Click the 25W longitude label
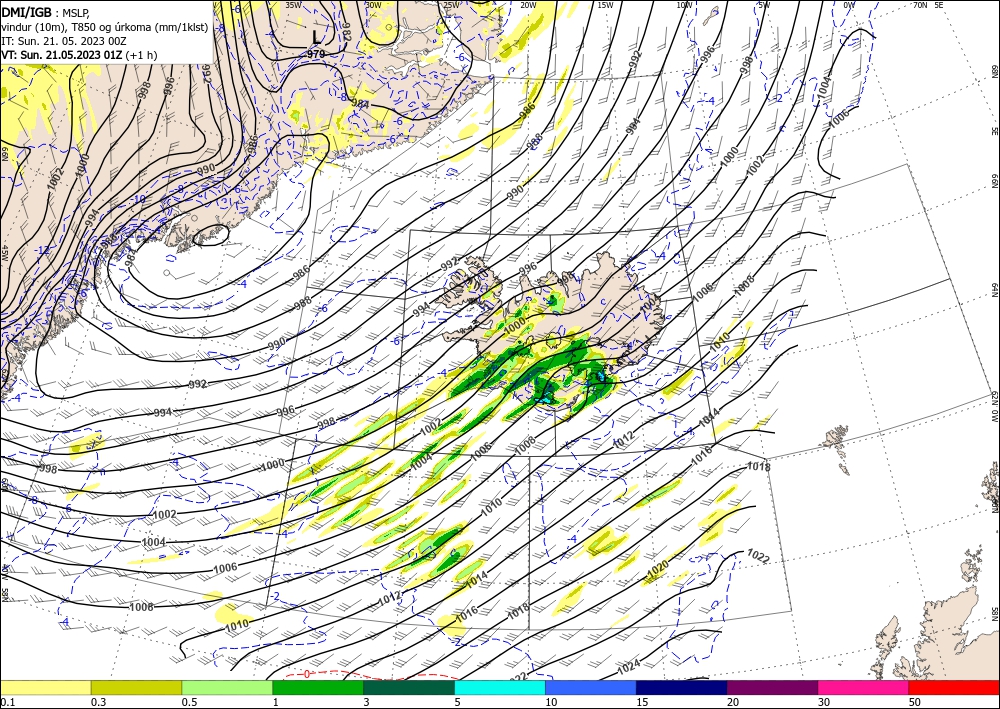The image size is (1000, 709). (451, 5)
